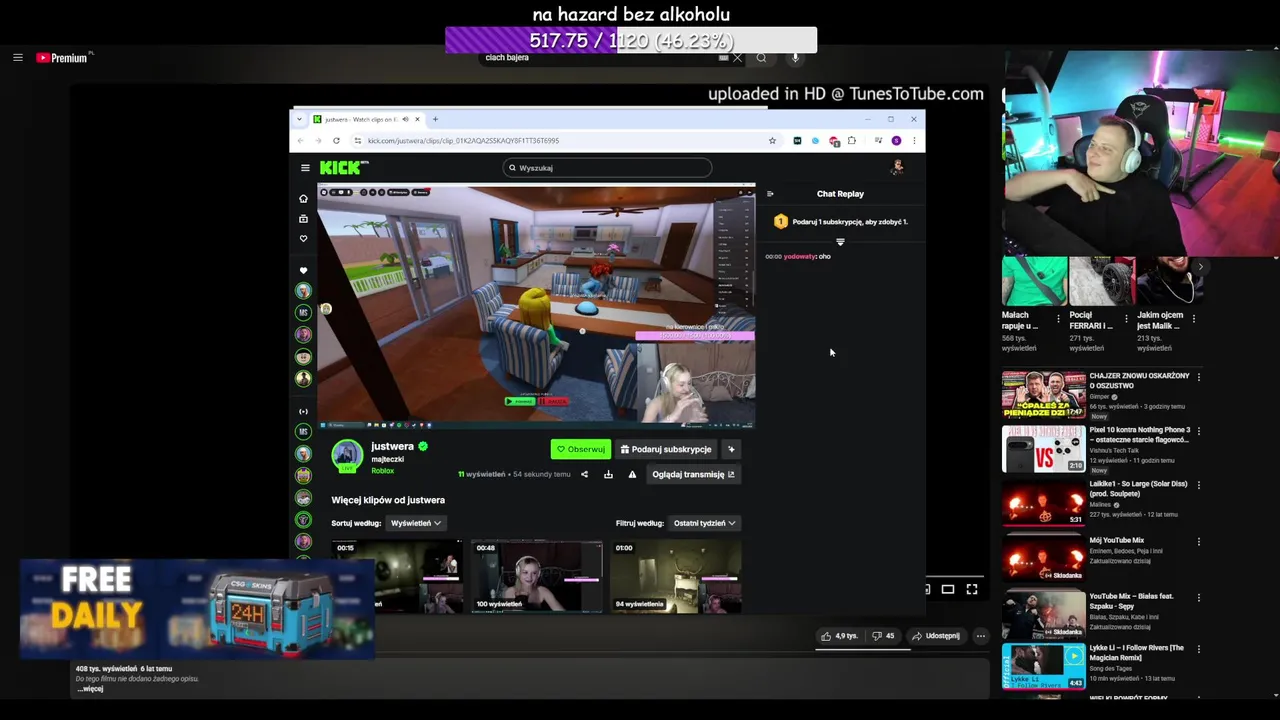1280x720 pixels.
Task: Expand the gift subscription banner arrow
Action: coord(840,242)
